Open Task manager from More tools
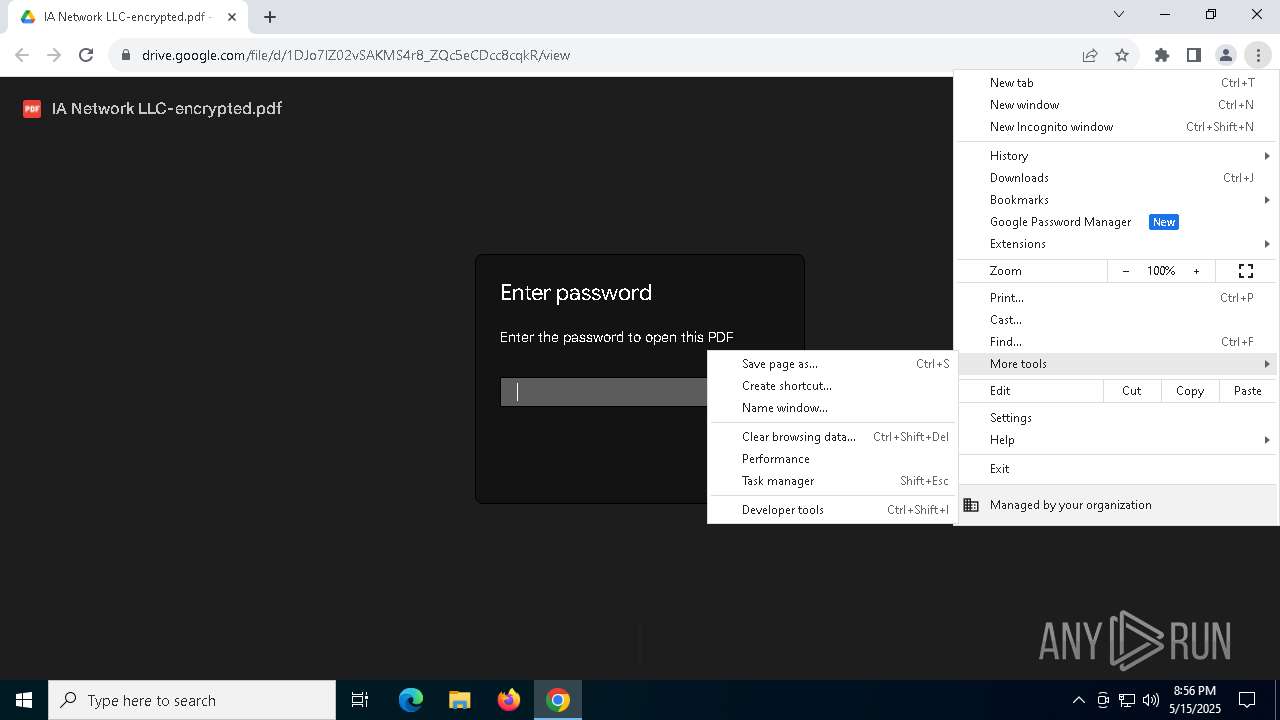 [832, 481]
